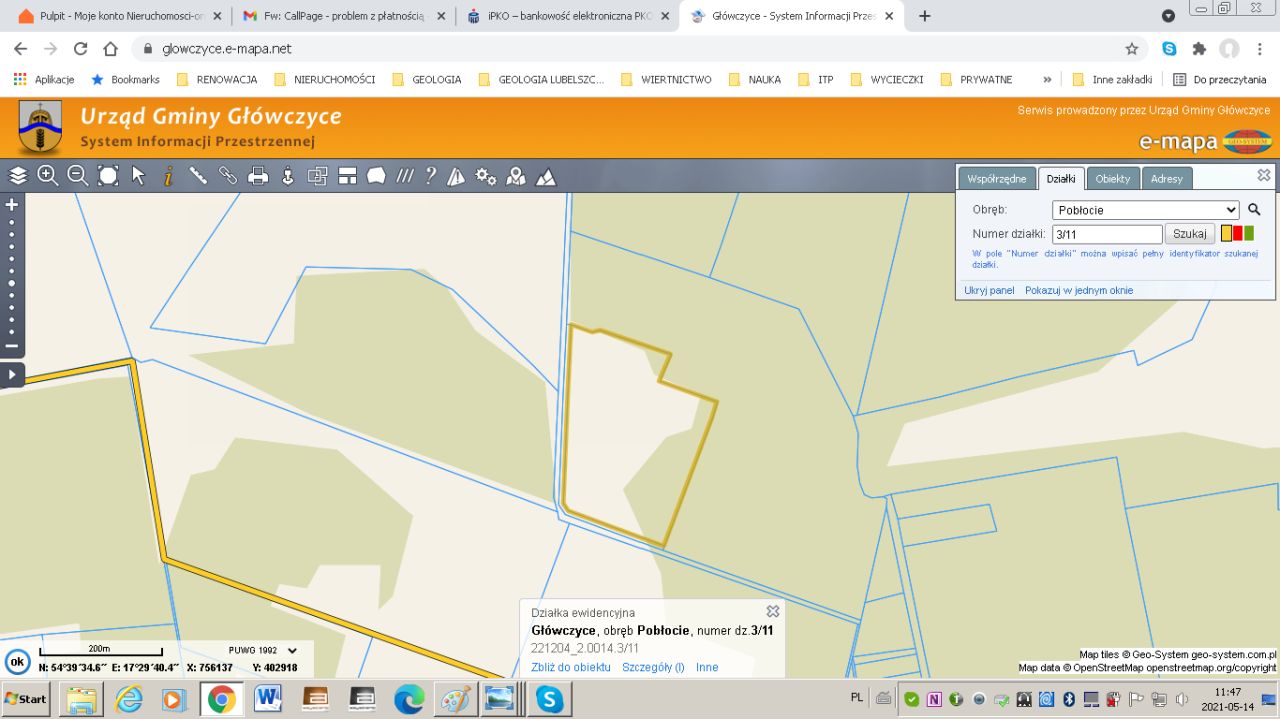This screenshot has width=1280, height=719.
Task: Choose the green highlight color swatch
Action: 1249,233
